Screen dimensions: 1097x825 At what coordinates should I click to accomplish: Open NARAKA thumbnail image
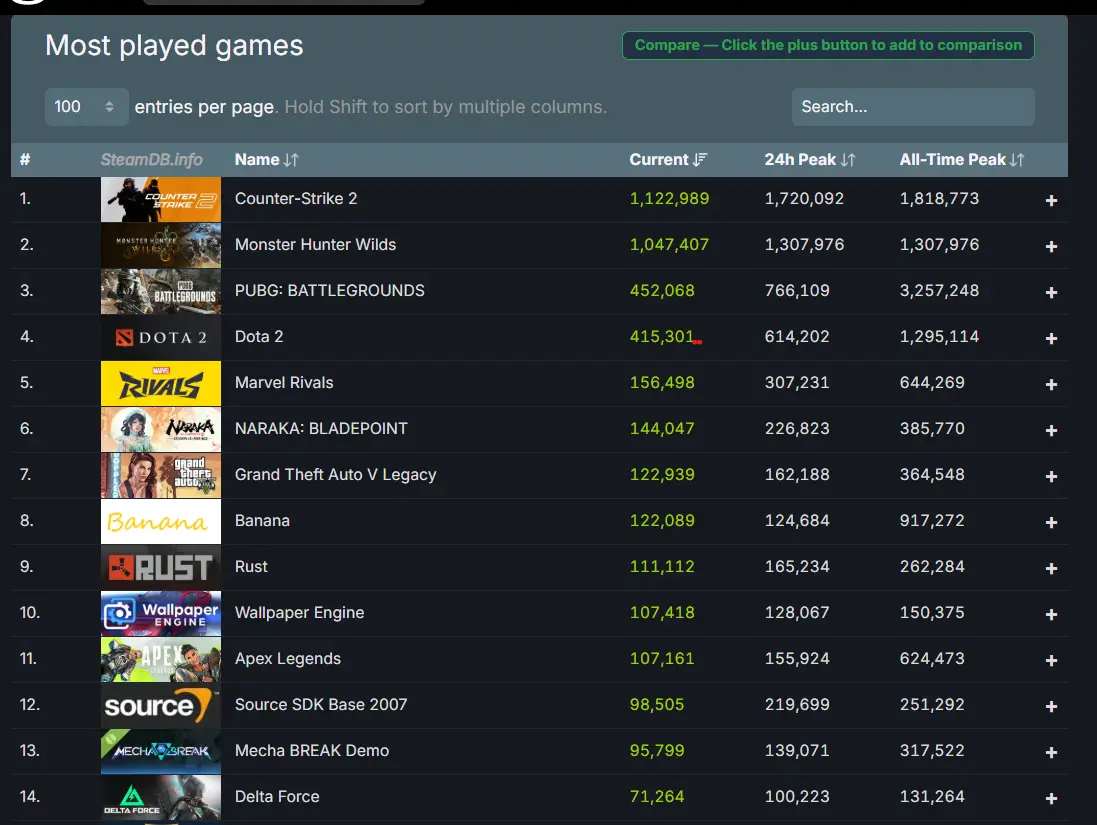161,430
